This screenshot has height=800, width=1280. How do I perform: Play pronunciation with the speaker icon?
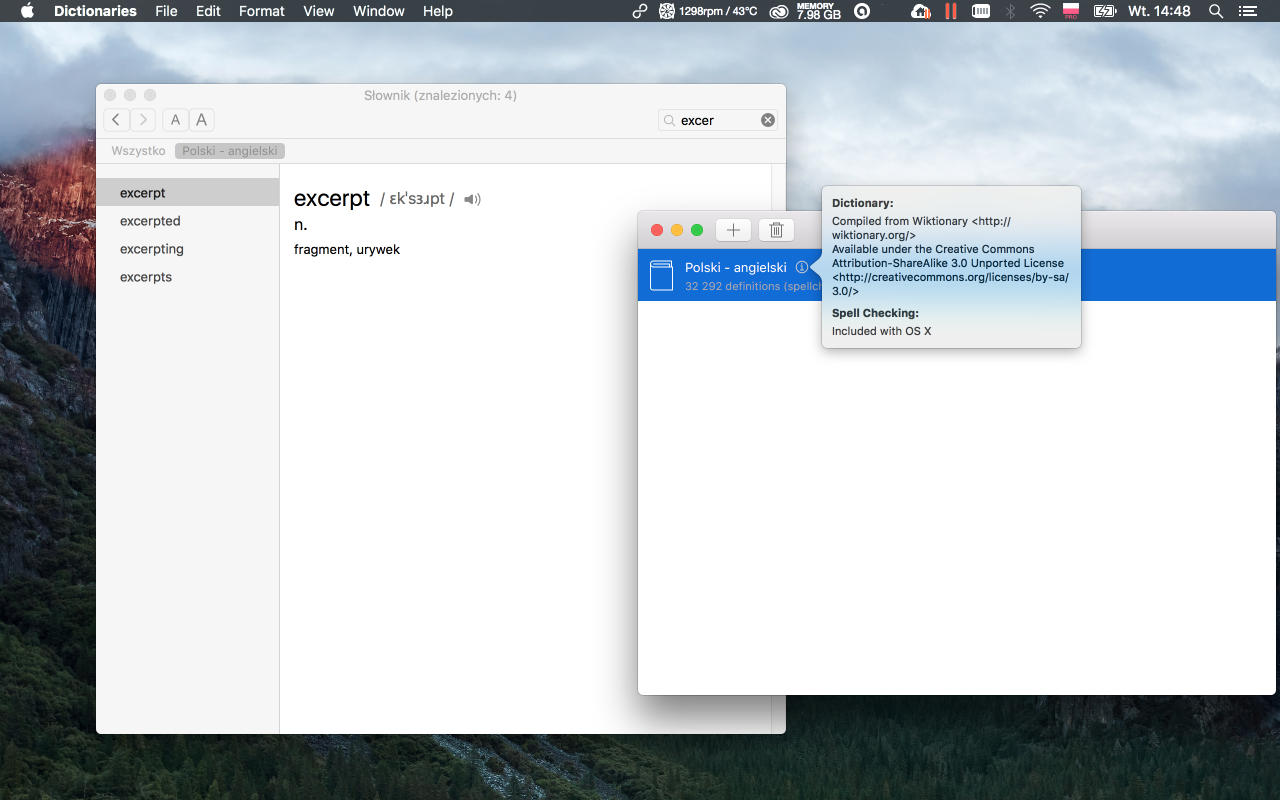coord(473,199)
